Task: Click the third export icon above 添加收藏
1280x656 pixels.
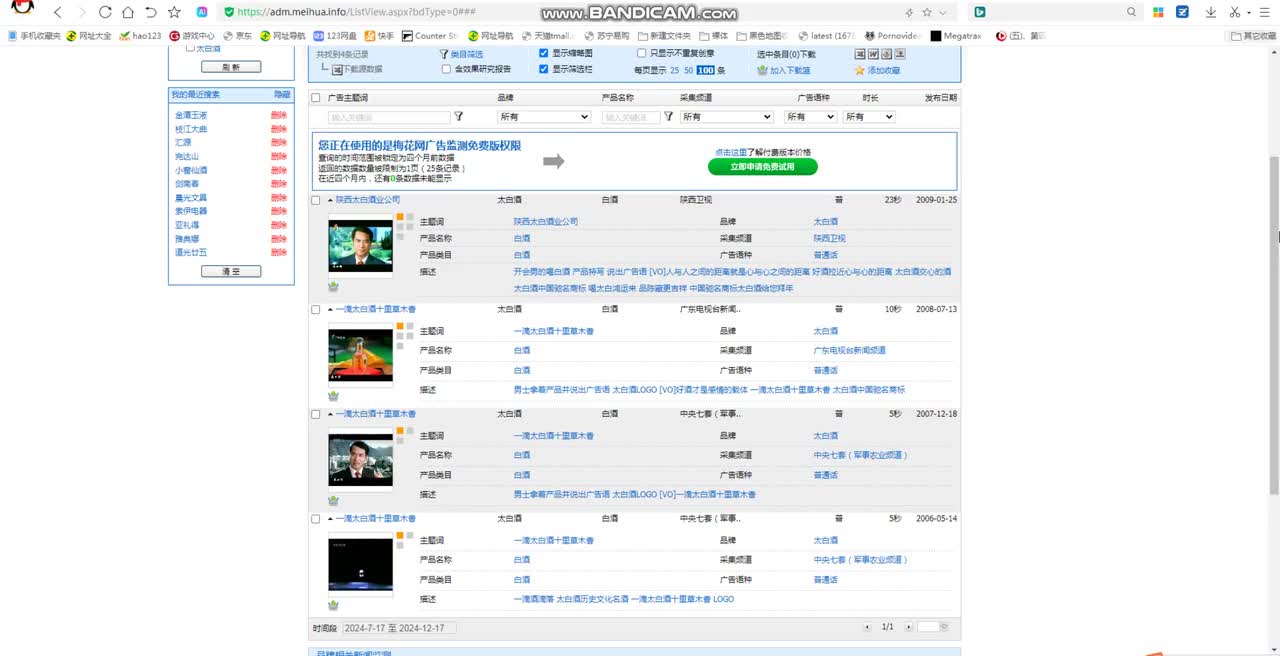Action: tap(887, 53)
